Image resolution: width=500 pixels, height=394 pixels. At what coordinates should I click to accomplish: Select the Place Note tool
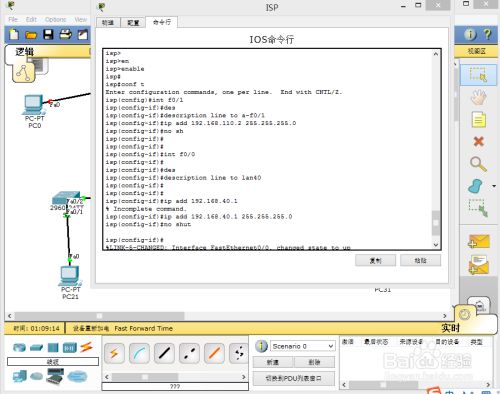pos(478,120)
